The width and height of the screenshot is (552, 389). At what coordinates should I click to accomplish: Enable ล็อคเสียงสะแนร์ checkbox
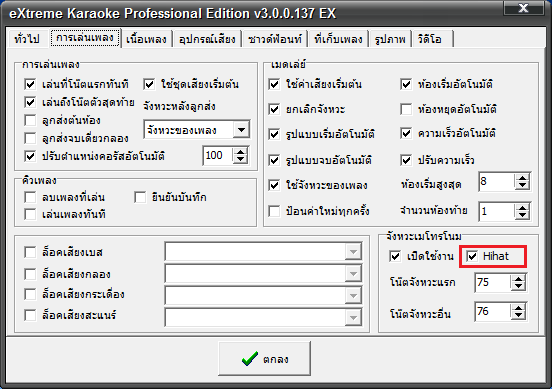[30, 315]
